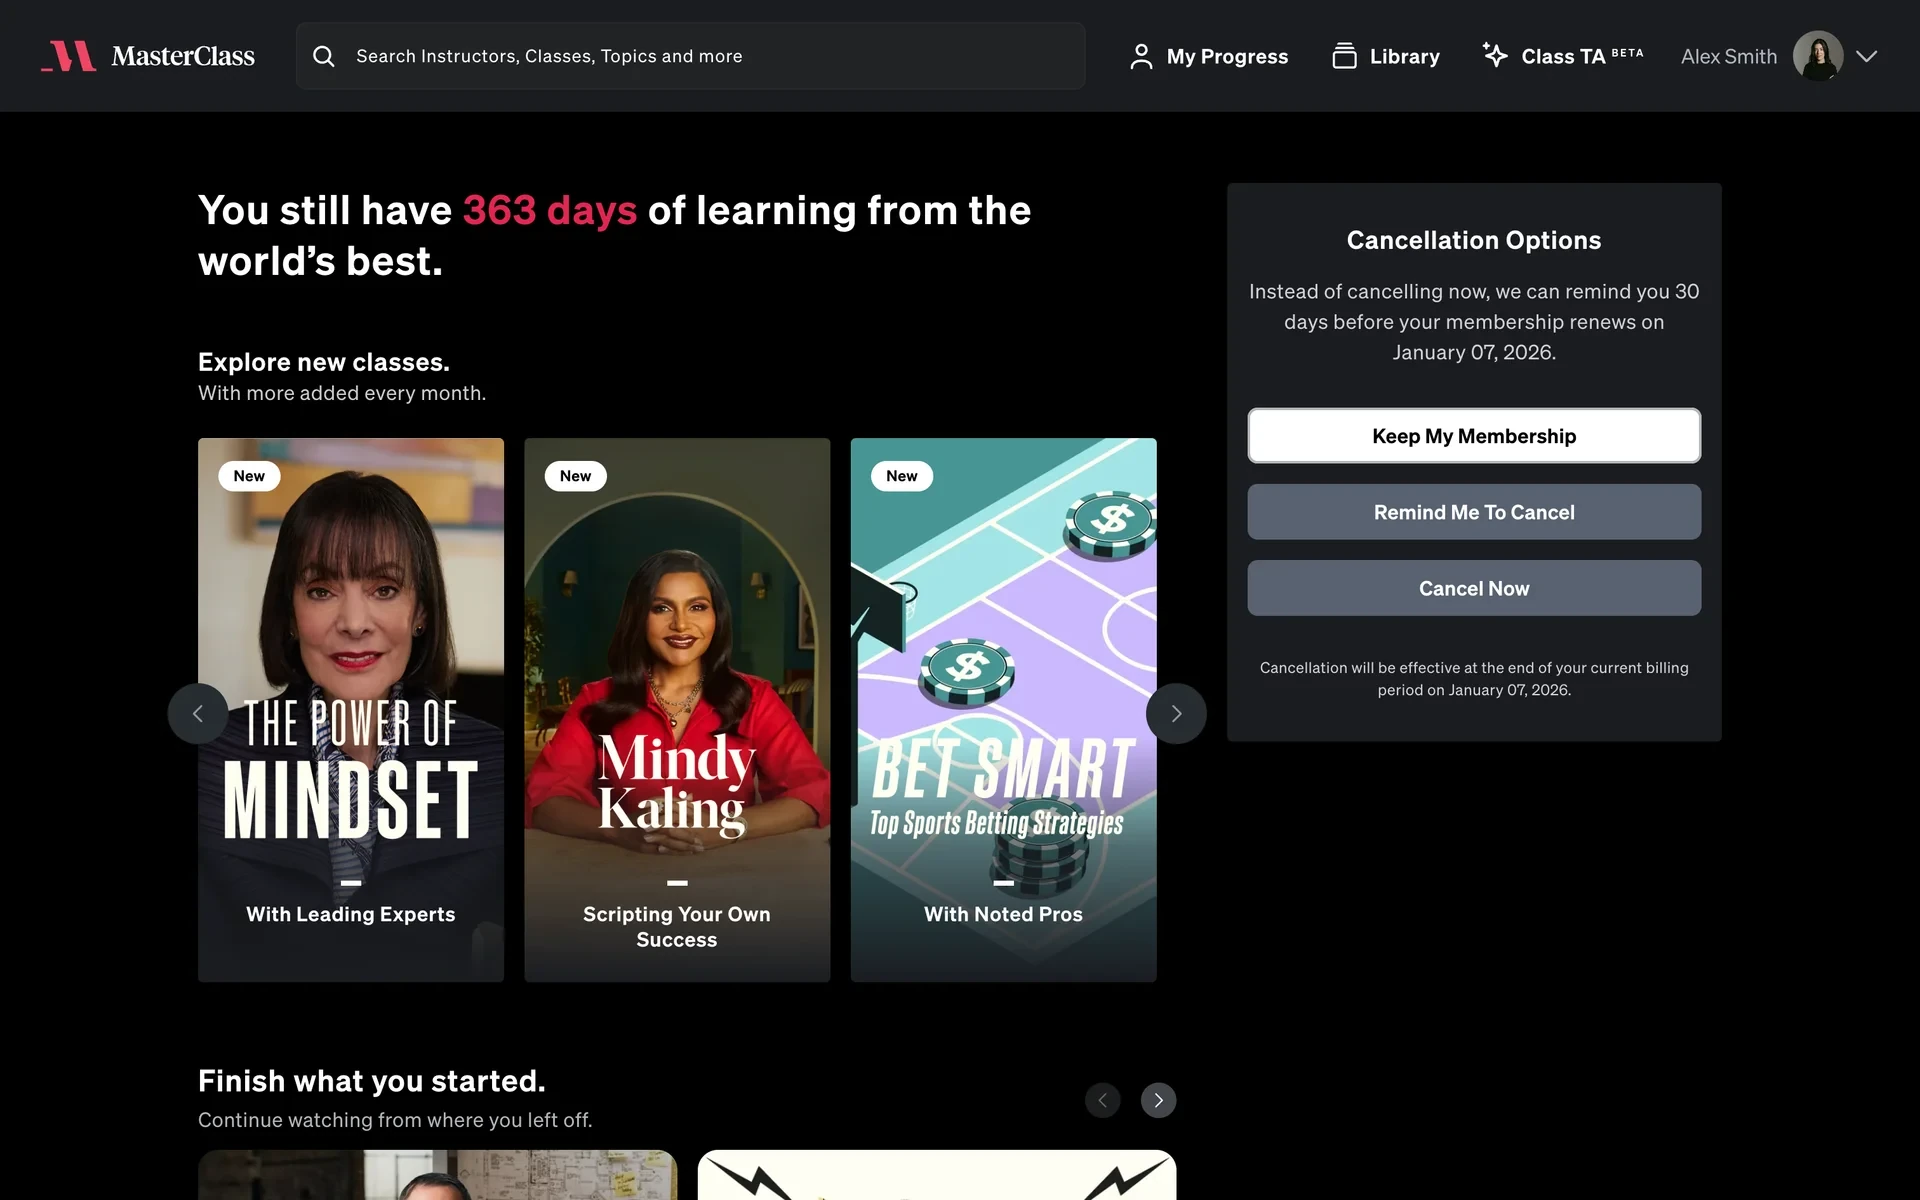Click With Noted Pros caption
Viewport: 1920px width, 1200px height.
[1003, 914]
